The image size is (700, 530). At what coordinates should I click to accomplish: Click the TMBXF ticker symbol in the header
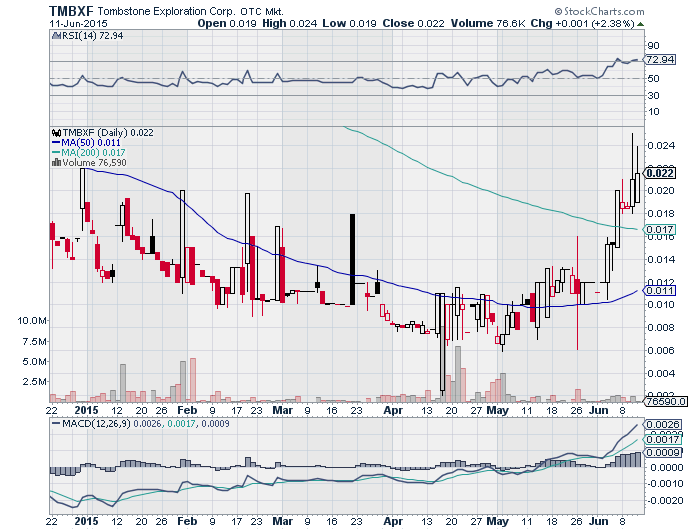(71, 11)
